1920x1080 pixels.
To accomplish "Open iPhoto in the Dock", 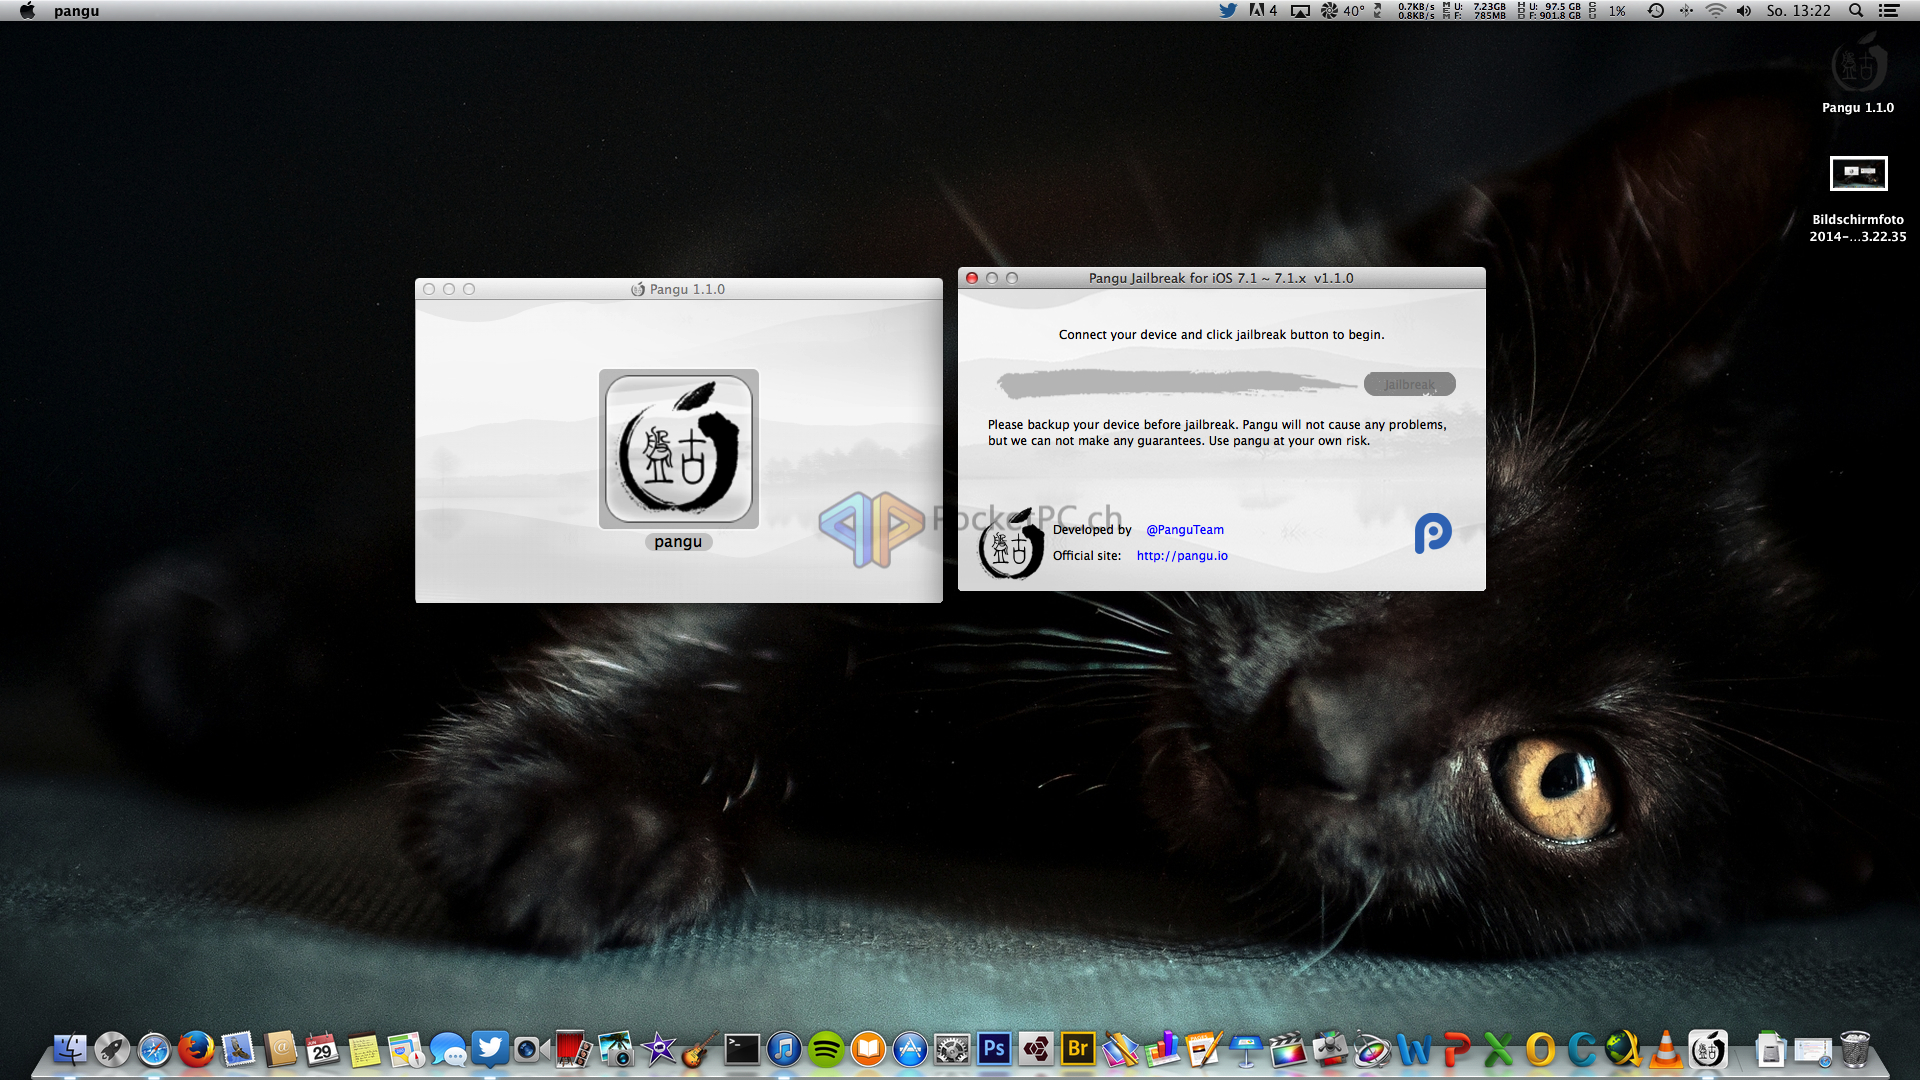I will pos(616,1049).
